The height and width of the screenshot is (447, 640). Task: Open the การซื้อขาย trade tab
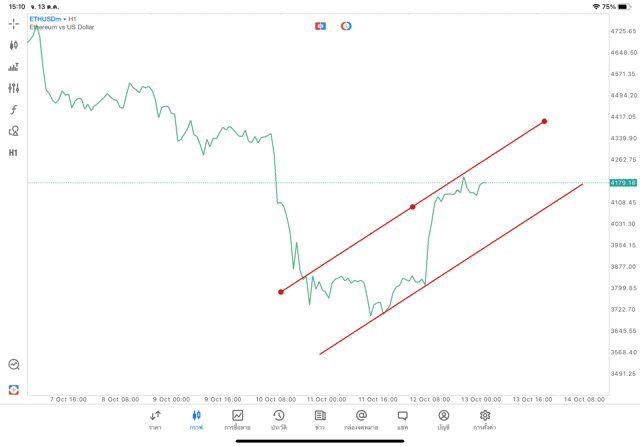[237, 419]
